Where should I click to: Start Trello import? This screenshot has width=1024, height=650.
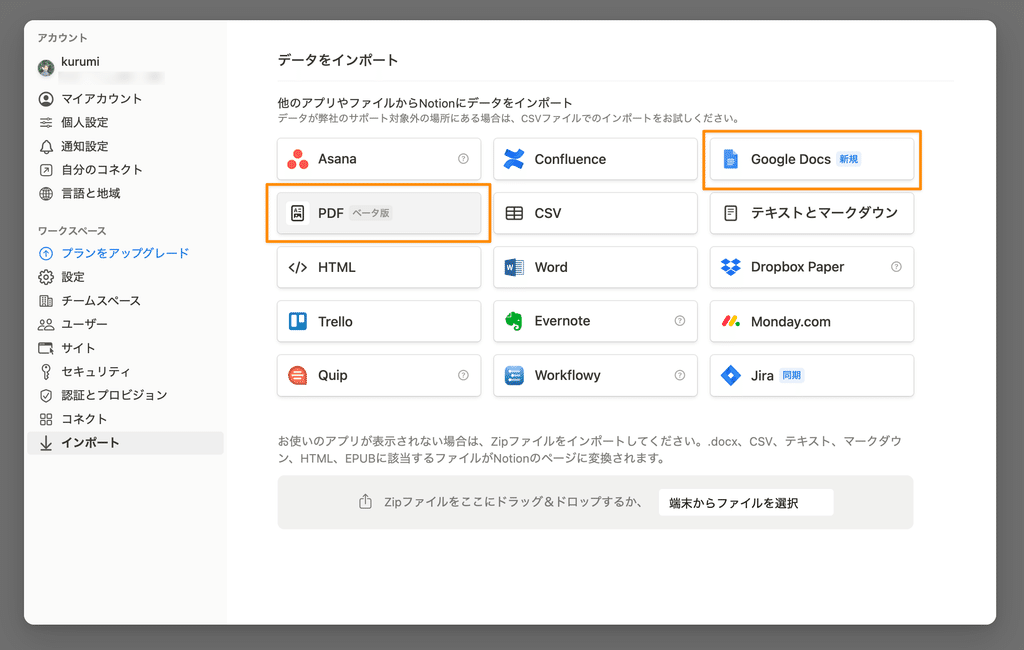[x=379, y=321]
